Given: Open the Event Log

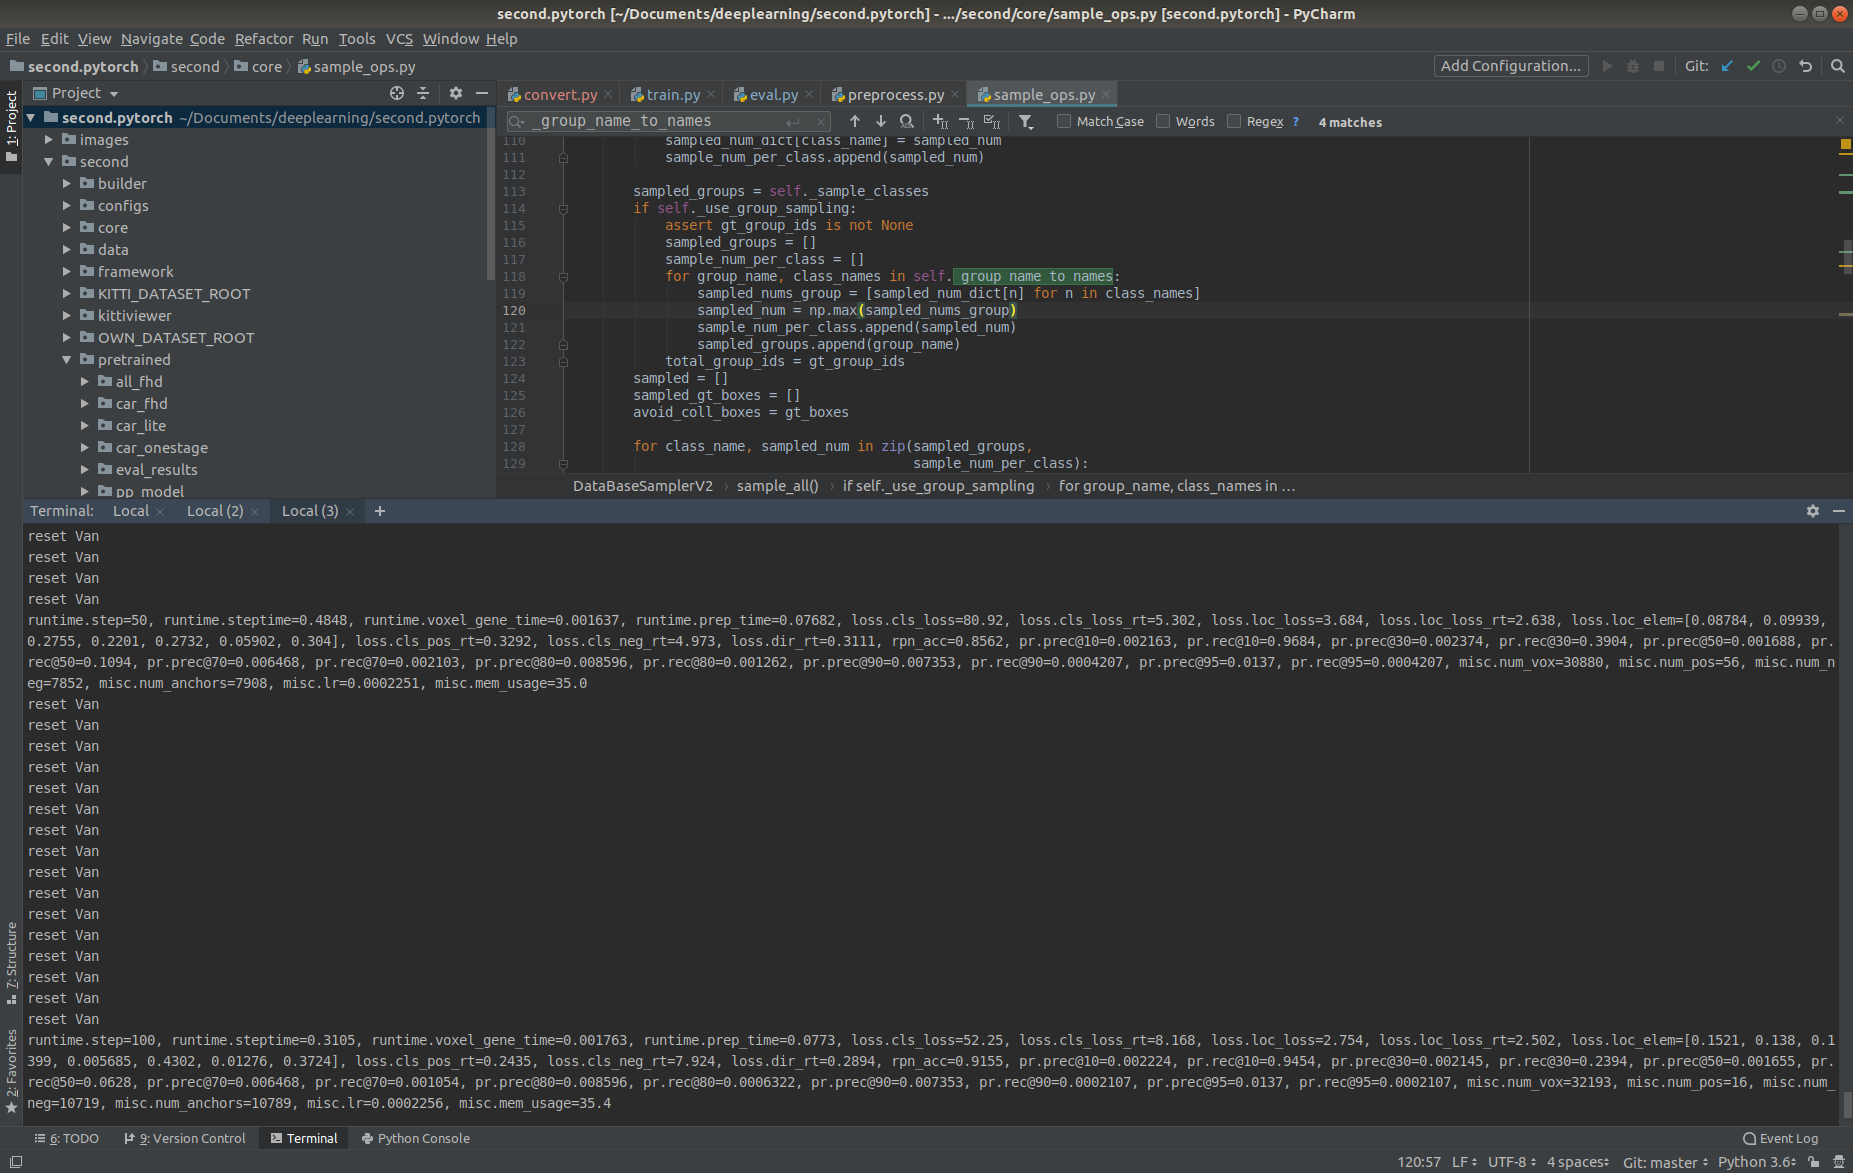Looking at the screenshot, I should tap(1780, 1138).
